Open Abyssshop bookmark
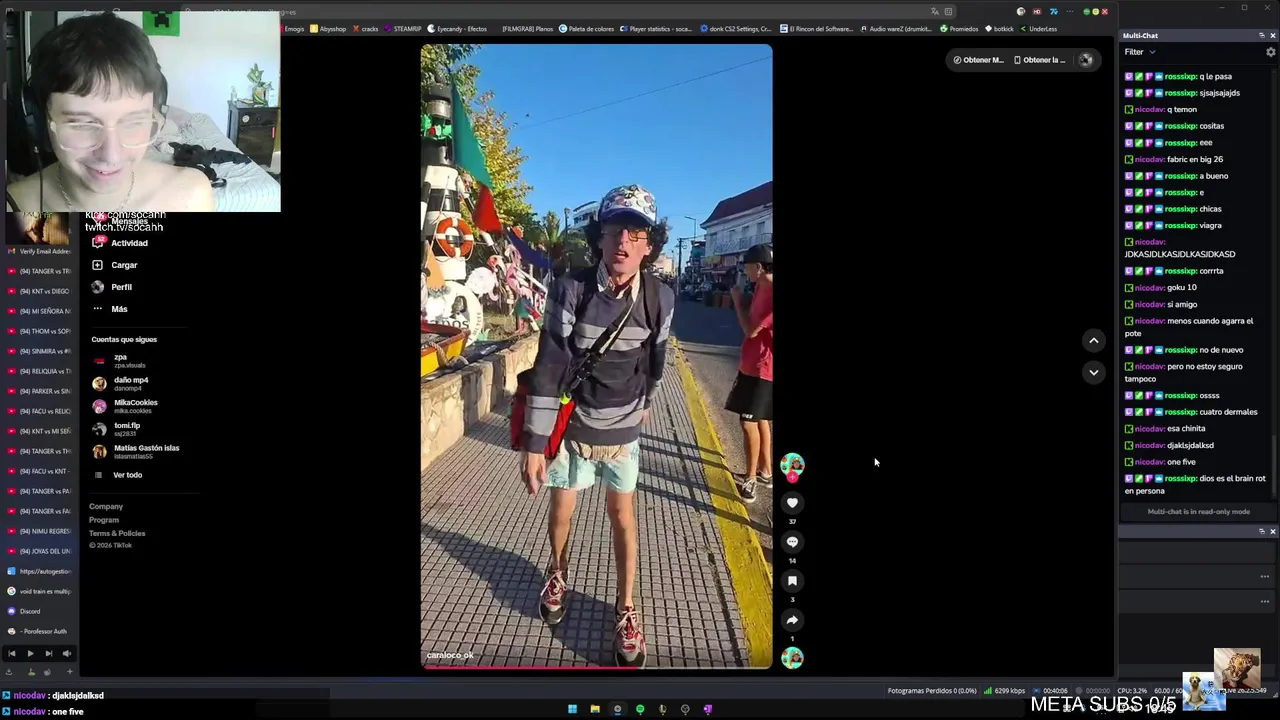 328,29
